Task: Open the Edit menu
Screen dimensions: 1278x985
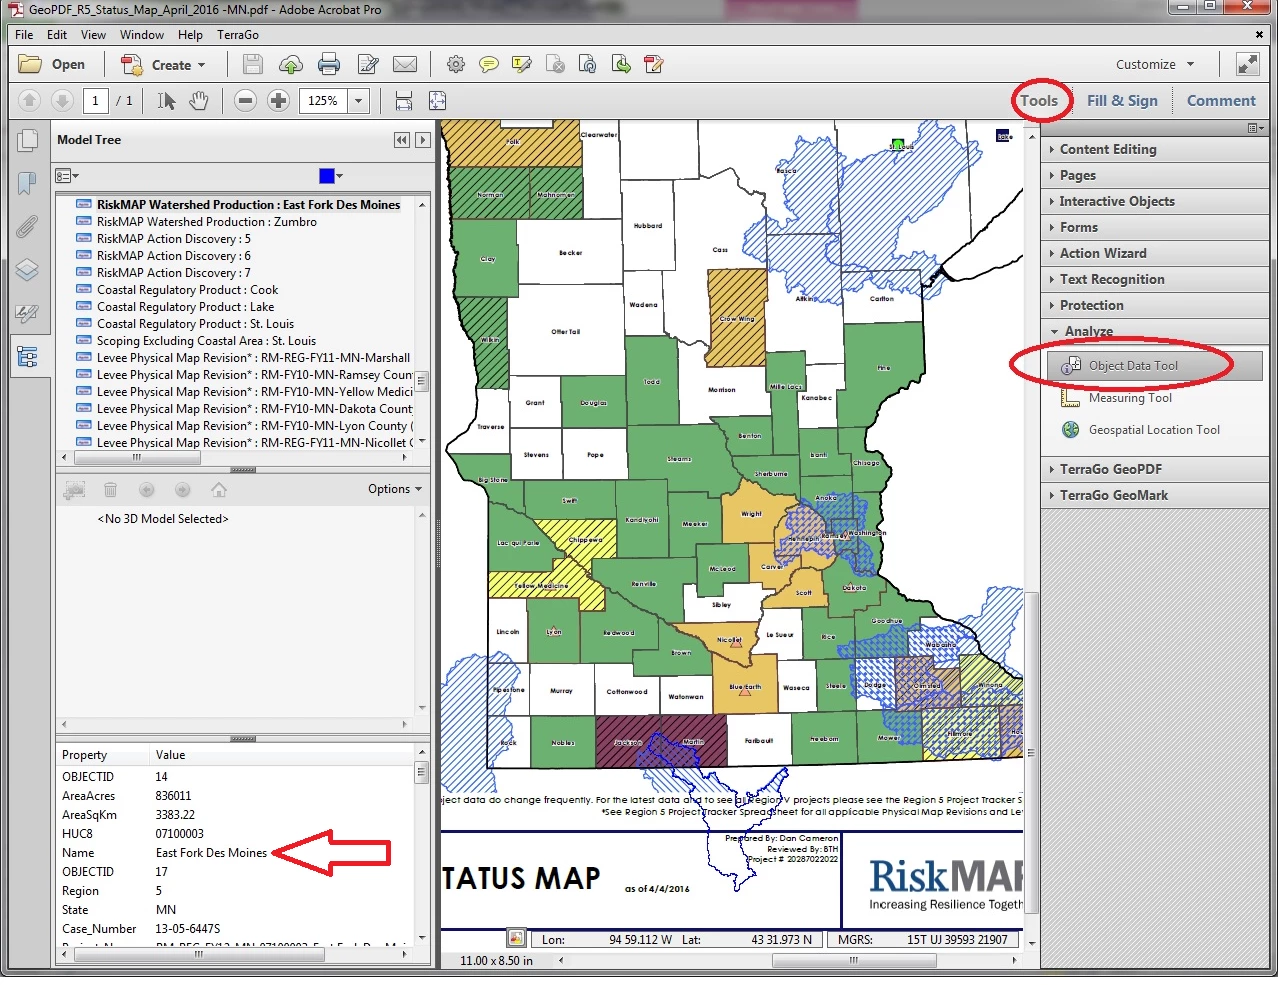Action: pos(57,35)
